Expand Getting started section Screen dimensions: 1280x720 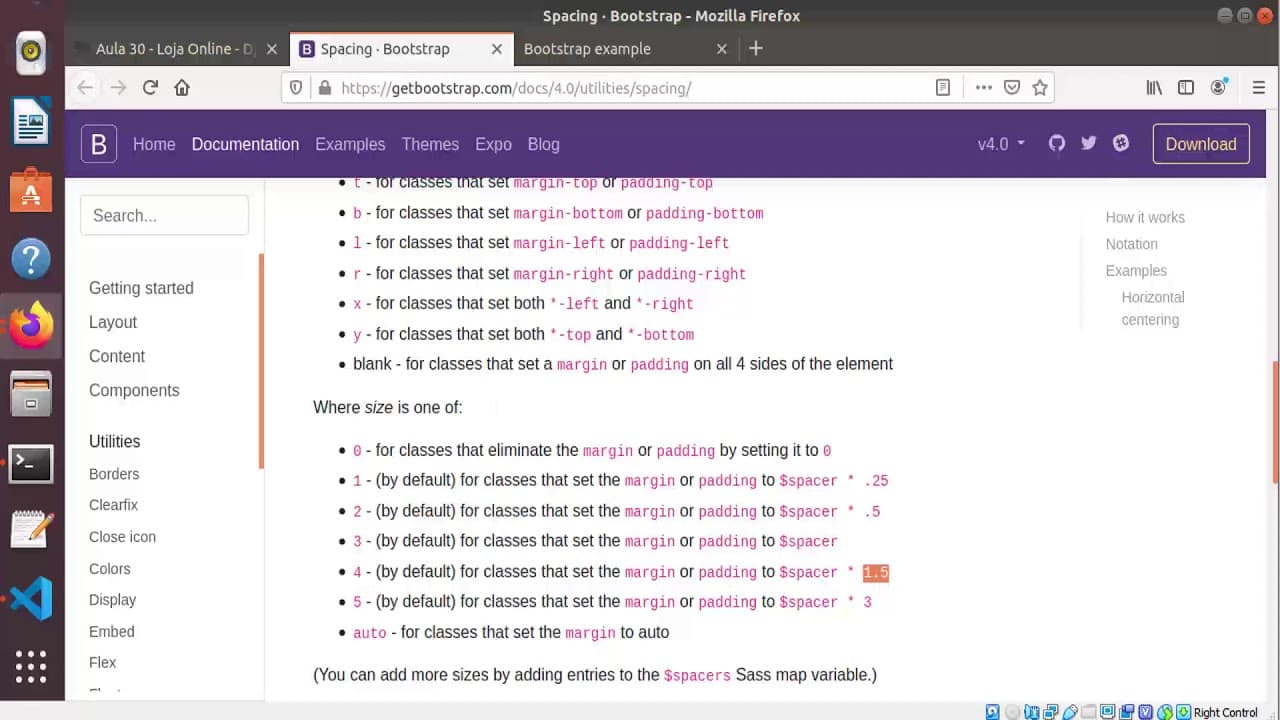click(x=141, y=288)
